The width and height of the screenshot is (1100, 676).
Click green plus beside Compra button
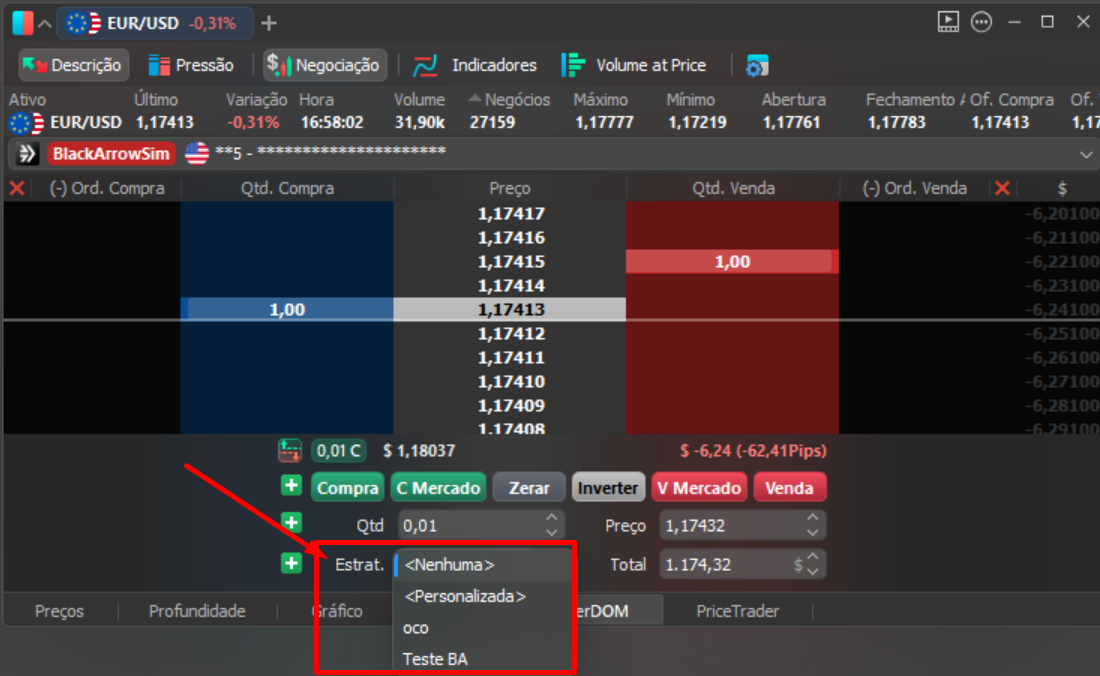pyautogui.click(x=291, y=485)
